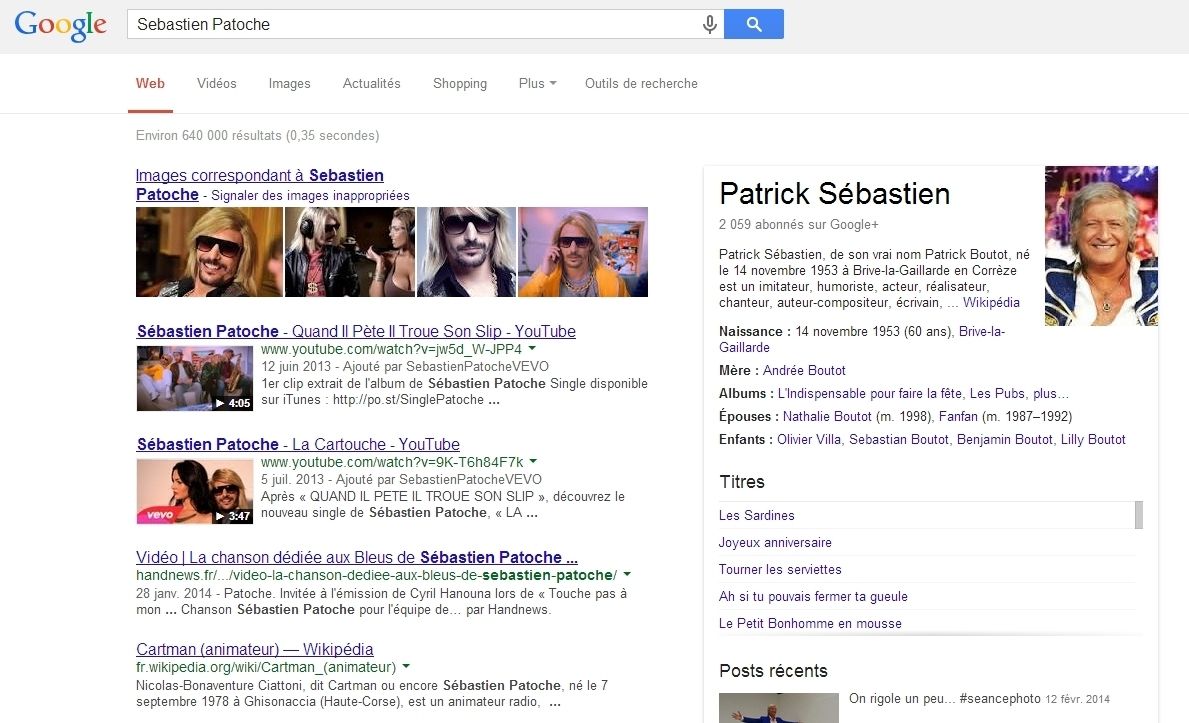Click Benjamin Boutot child link
This screenshot has height=723, width=1189.
pyautogui.click(x=1005, y=439)
